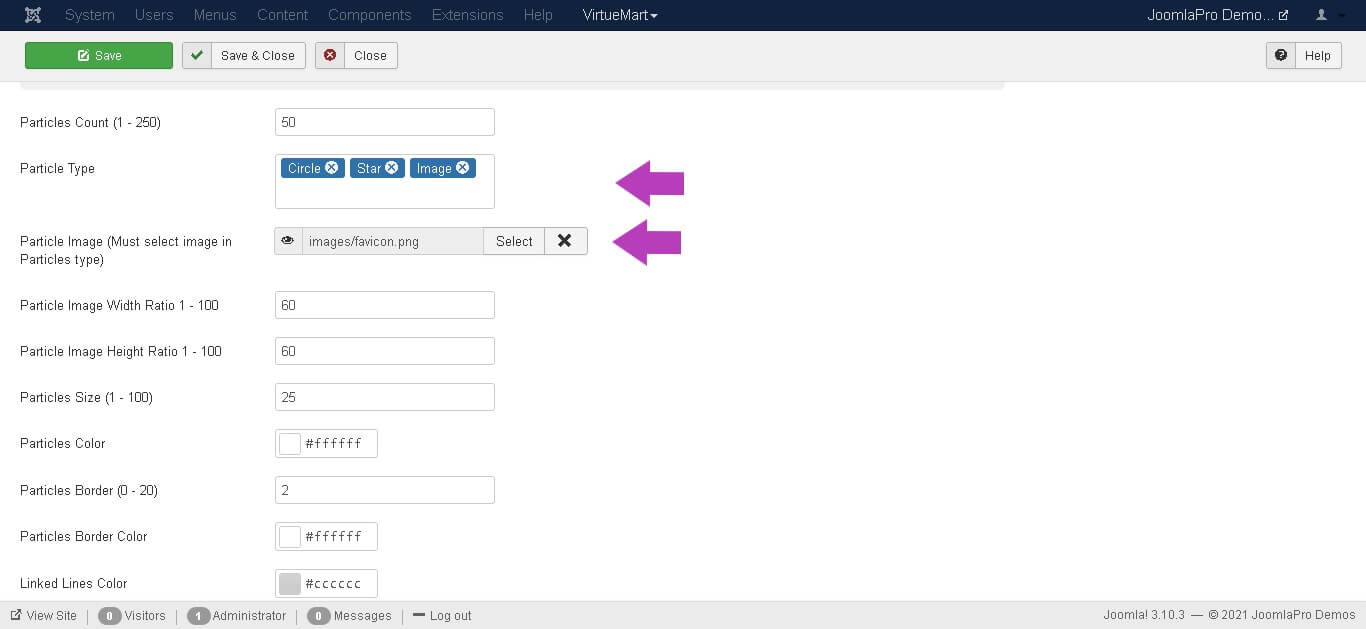This screenshot has width=1366, height=629.
Task: Click the Joomla logo icon
Action: [x=32, y=15]
